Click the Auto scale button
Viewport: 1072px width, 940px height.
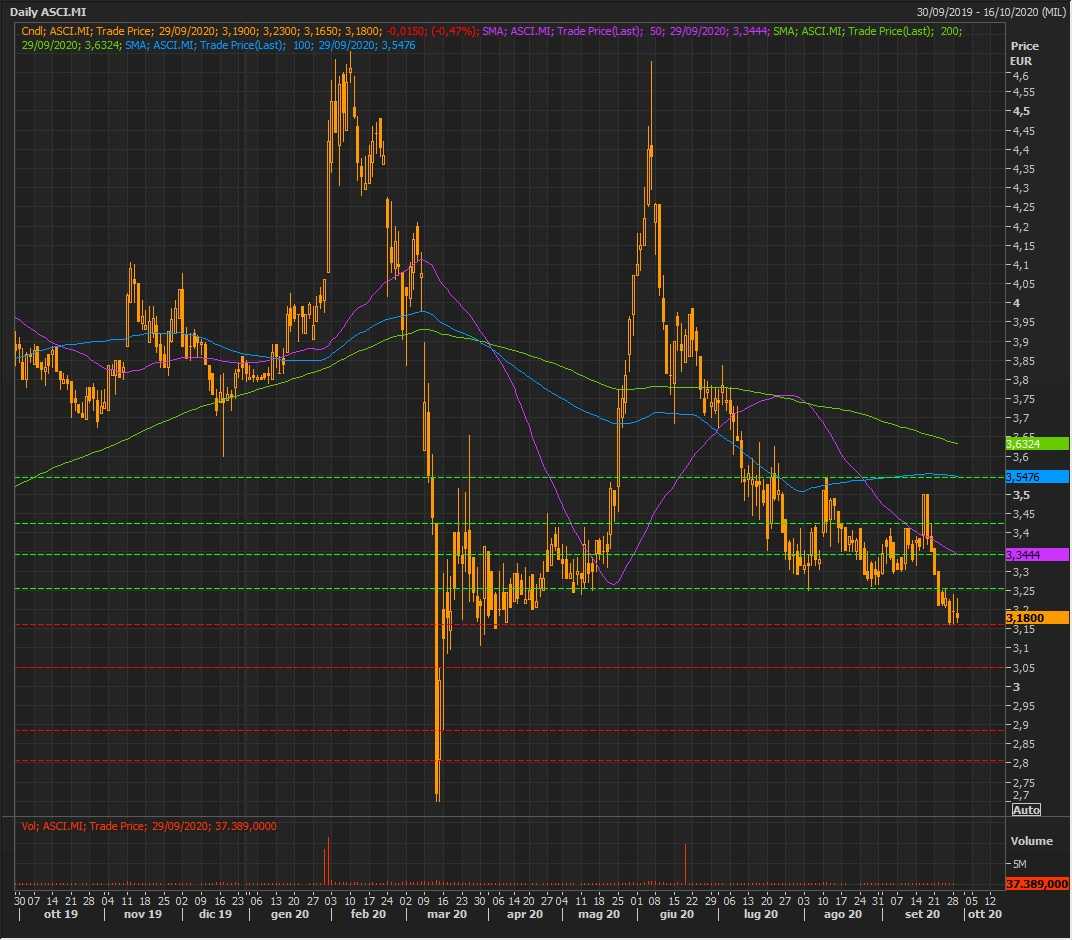(1026, 809)
